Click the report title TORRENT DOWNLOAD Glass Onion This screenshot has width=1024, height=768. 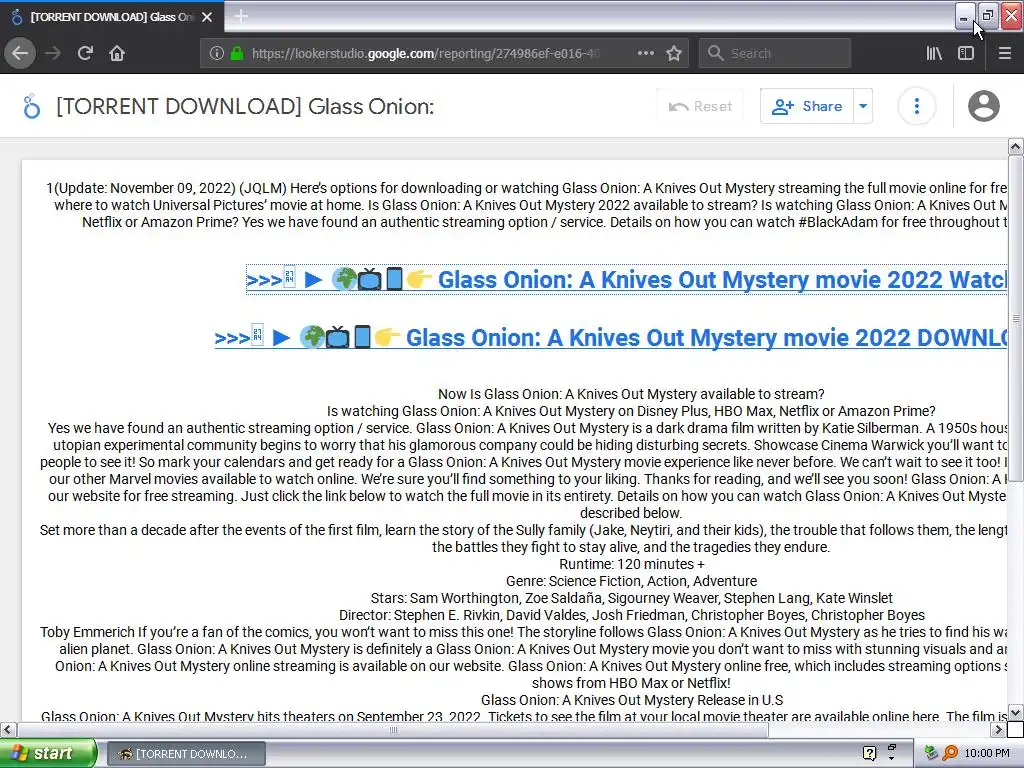point(245,106)
